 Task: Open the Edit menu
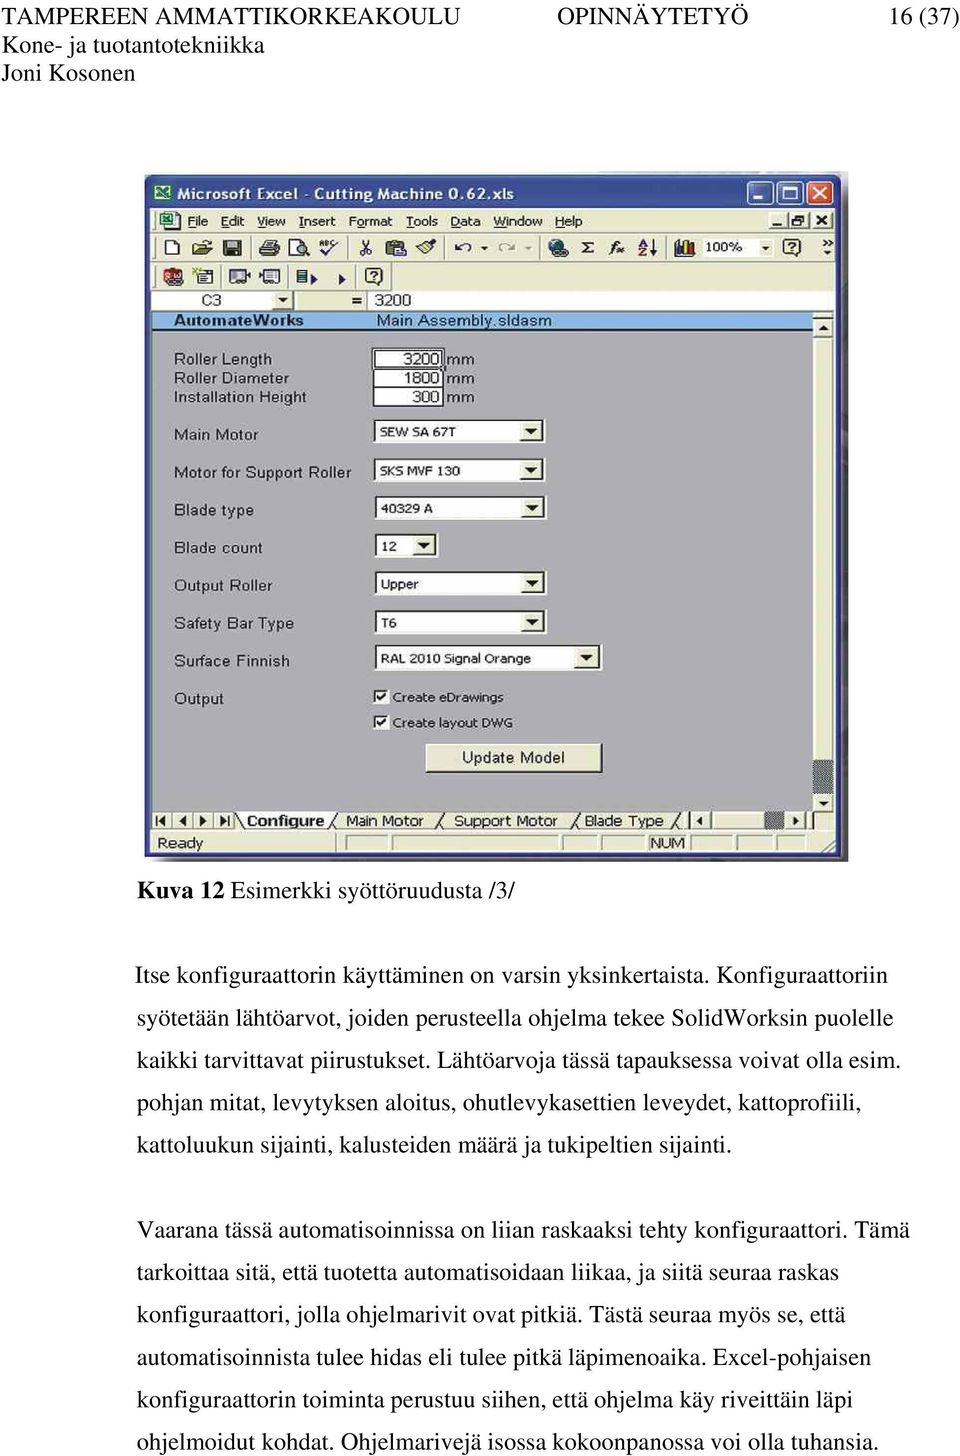click(233, 222)
